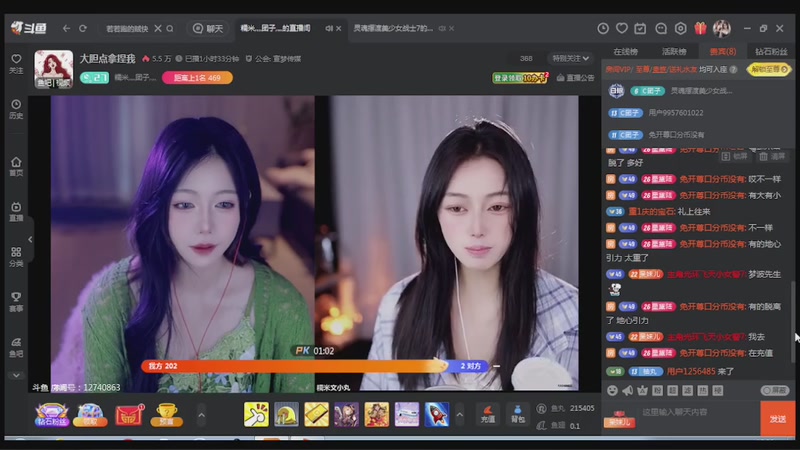The height and width of the screenshot is (450, 800).
Task: Refresh the page with reload icon
Action: click(x=83, y=29)
